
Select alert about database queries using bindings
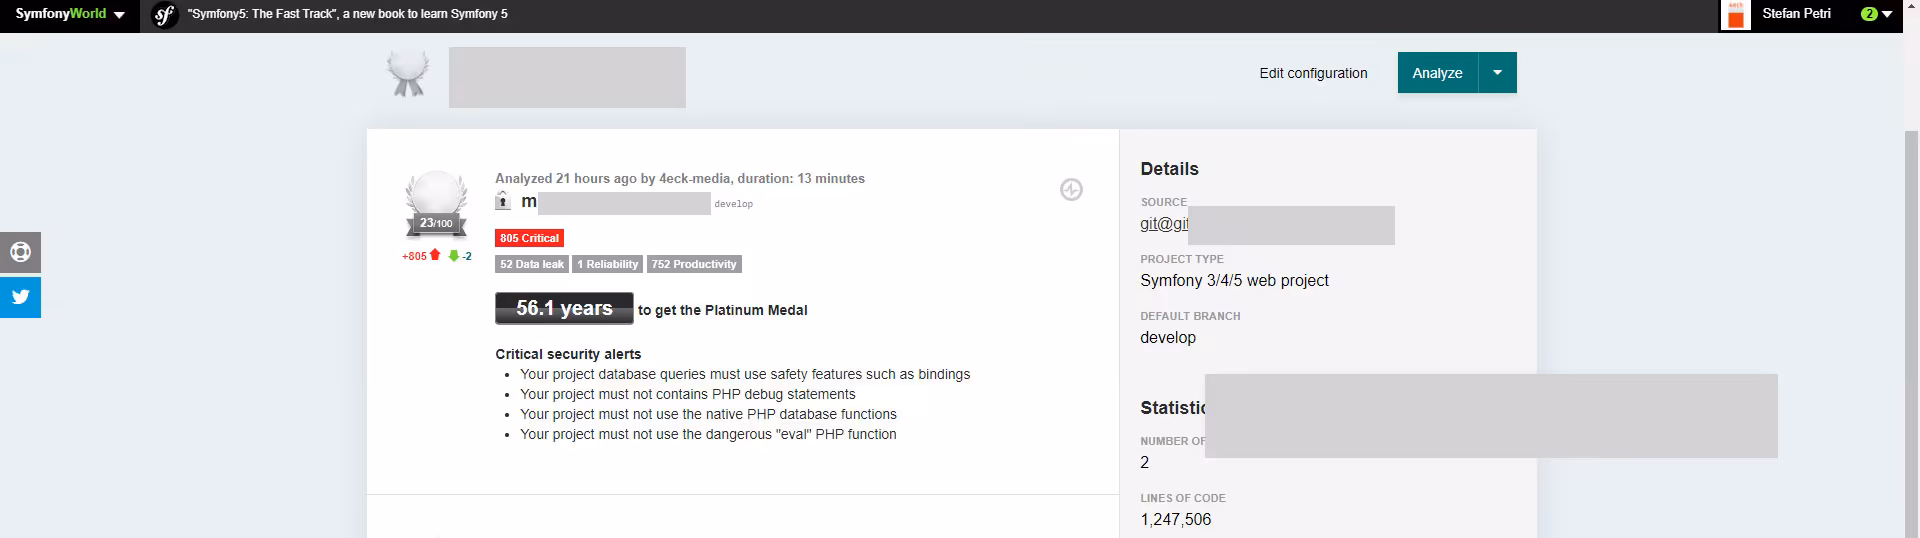745,374
